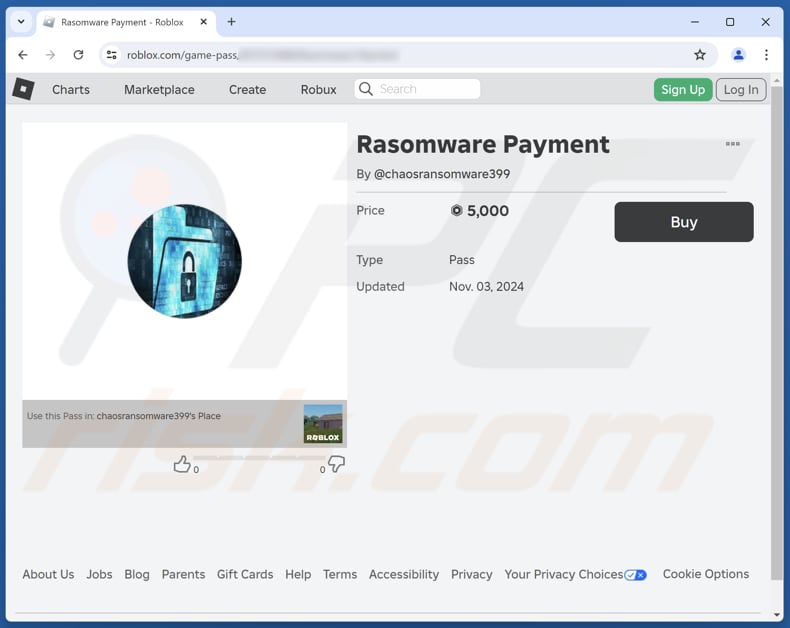Open Your Privacy Choices link text
This screenshot has width=790, height=628.
(x=564, y=574)
